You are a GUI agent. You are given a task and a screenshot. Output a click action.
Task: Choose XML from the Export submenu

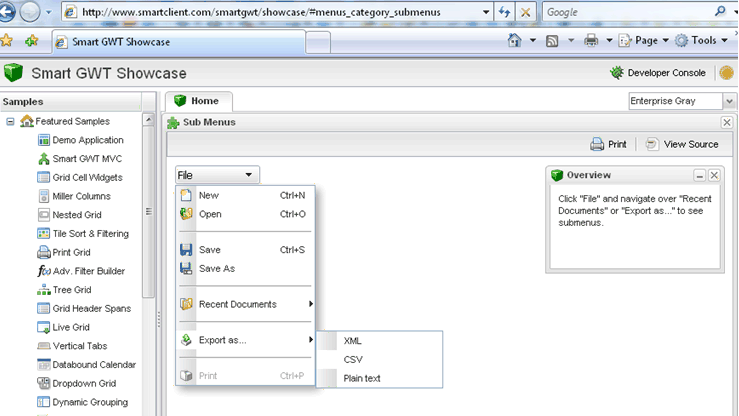353,341
